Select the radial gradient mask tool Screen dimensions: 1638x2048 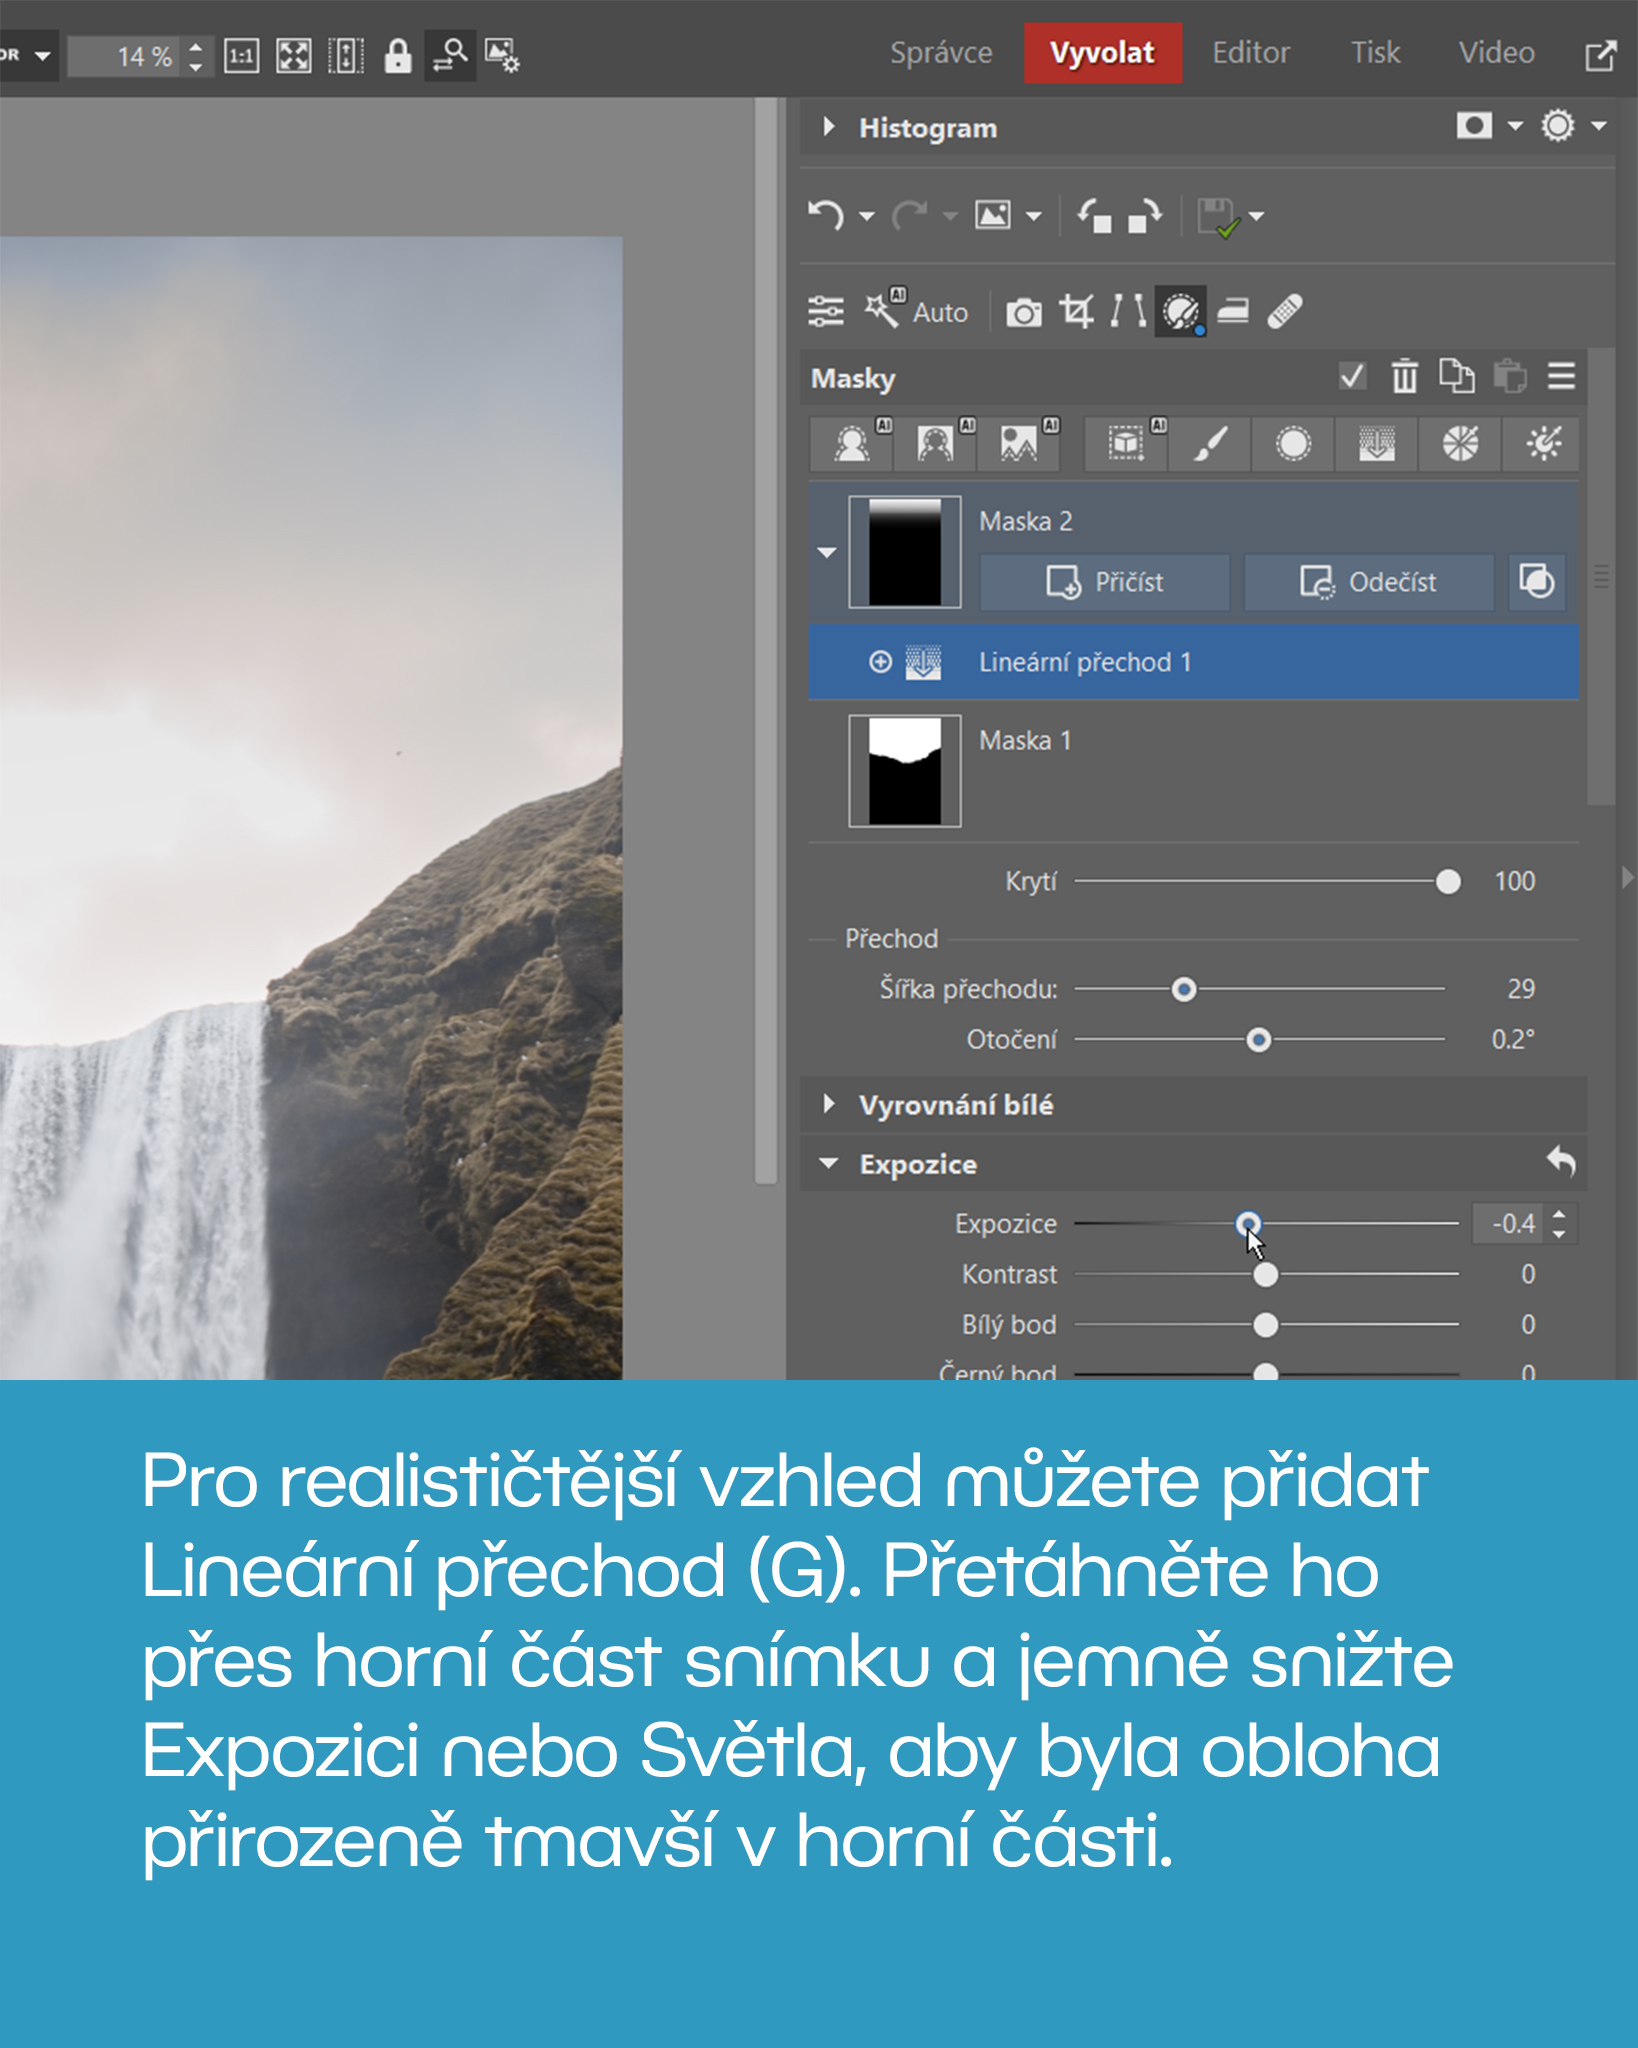1292,443
